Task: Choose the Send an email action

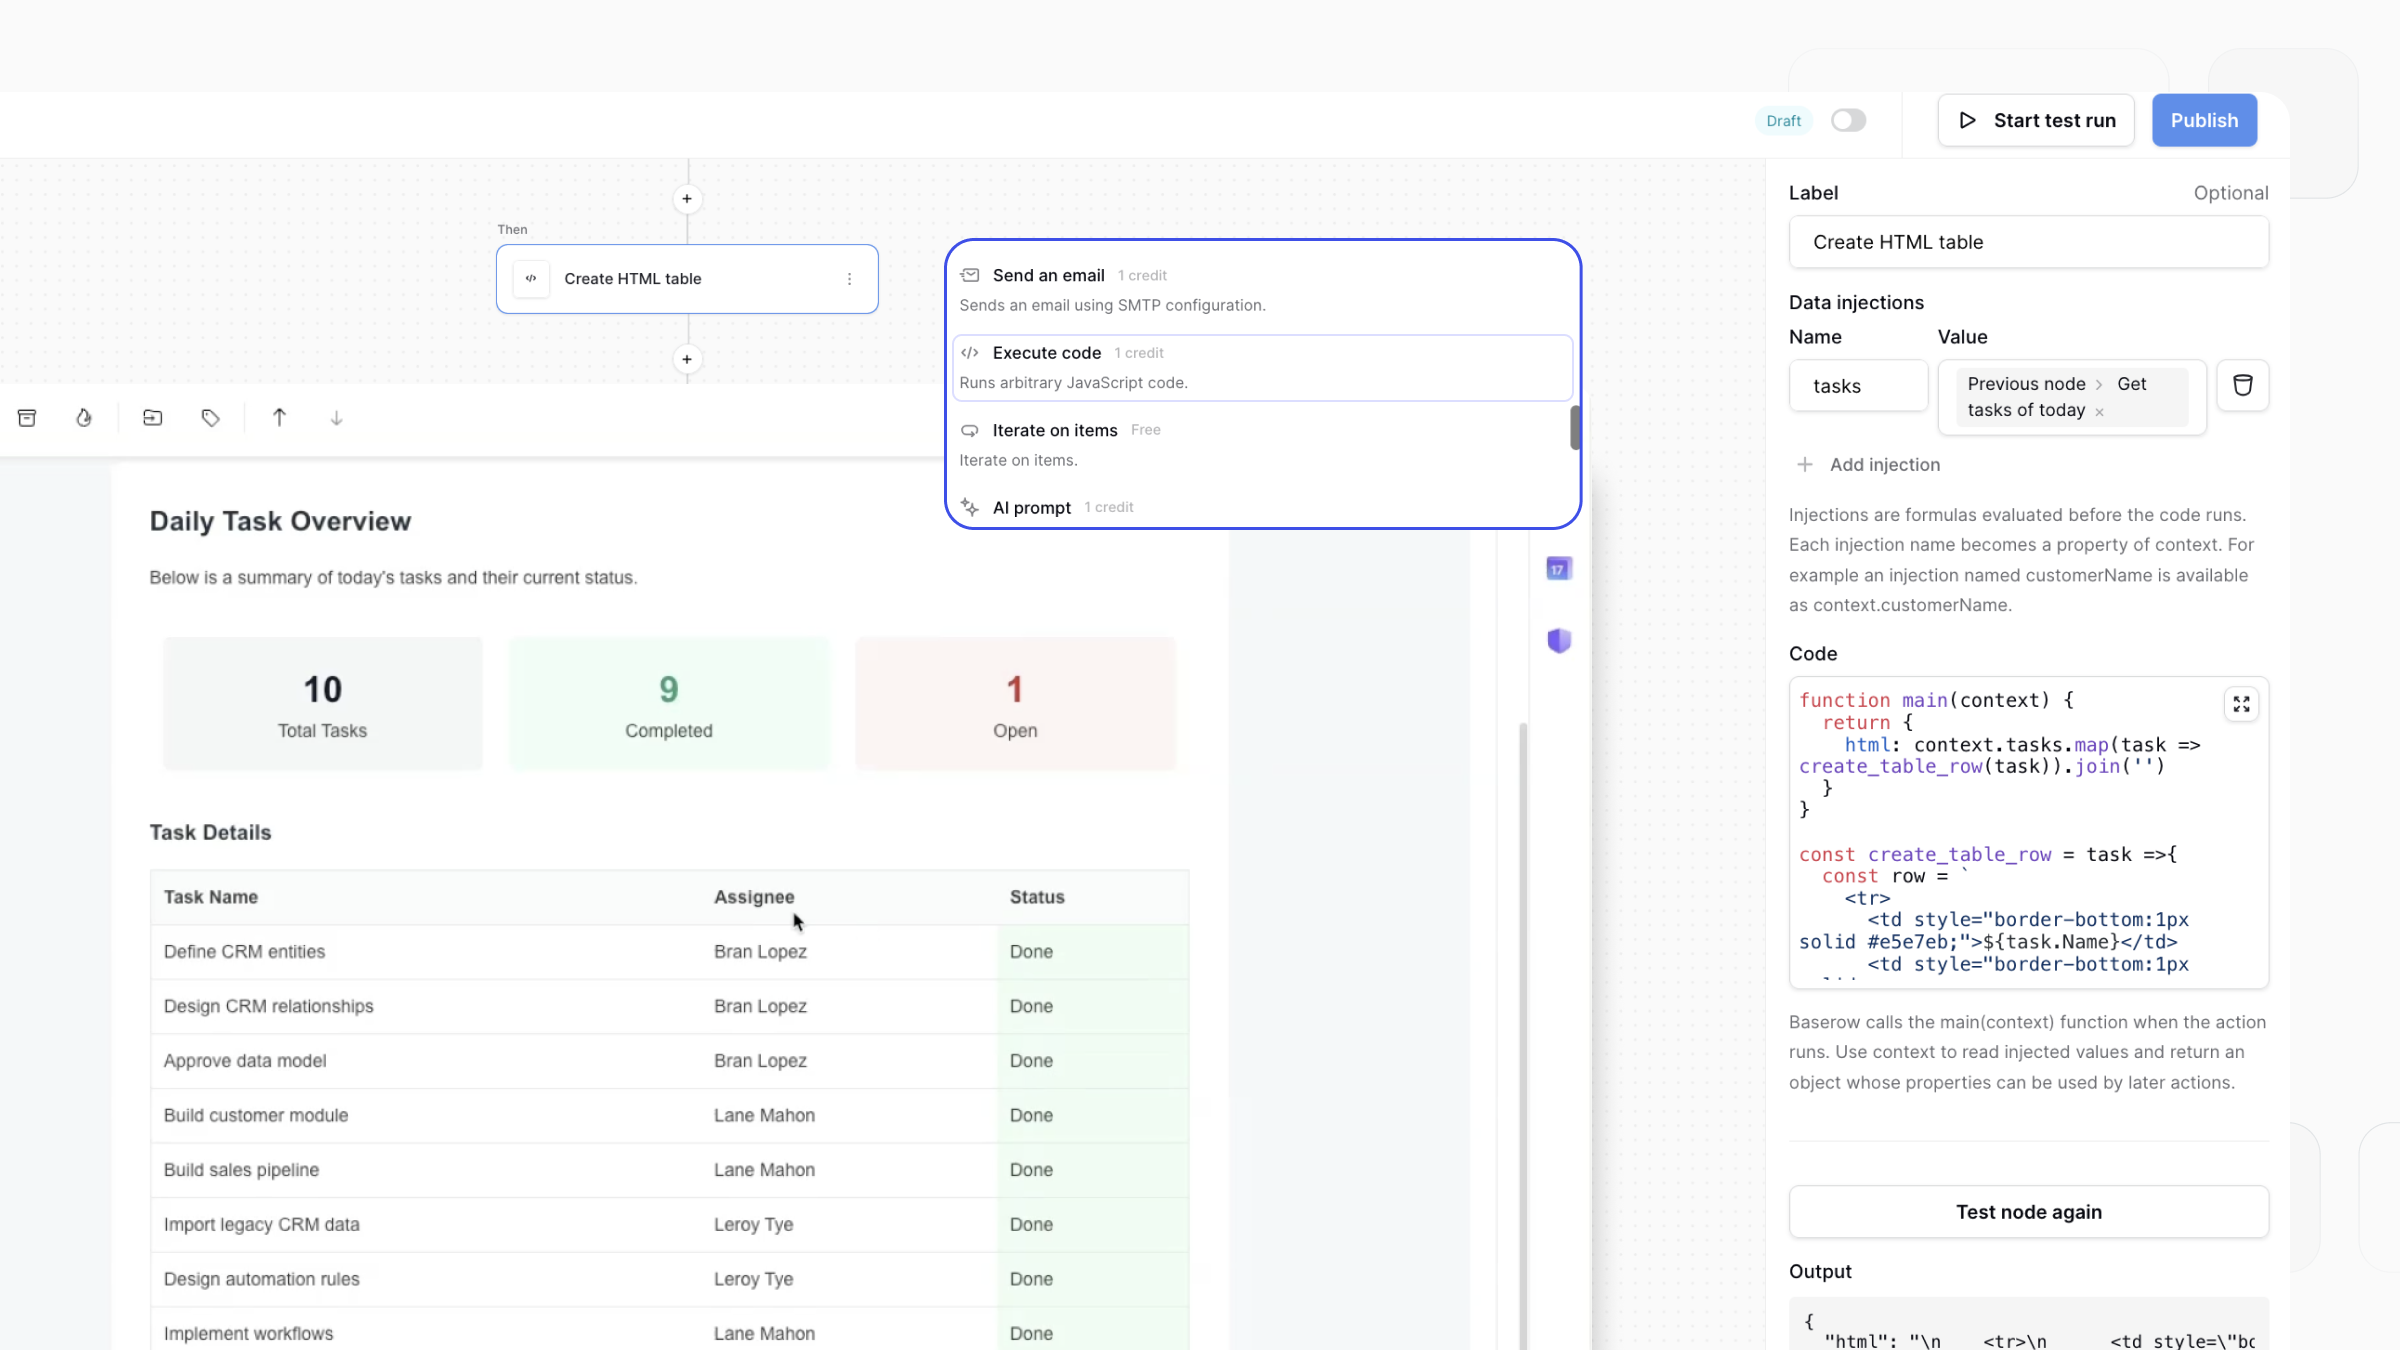Action: [x=1262, y=290]
